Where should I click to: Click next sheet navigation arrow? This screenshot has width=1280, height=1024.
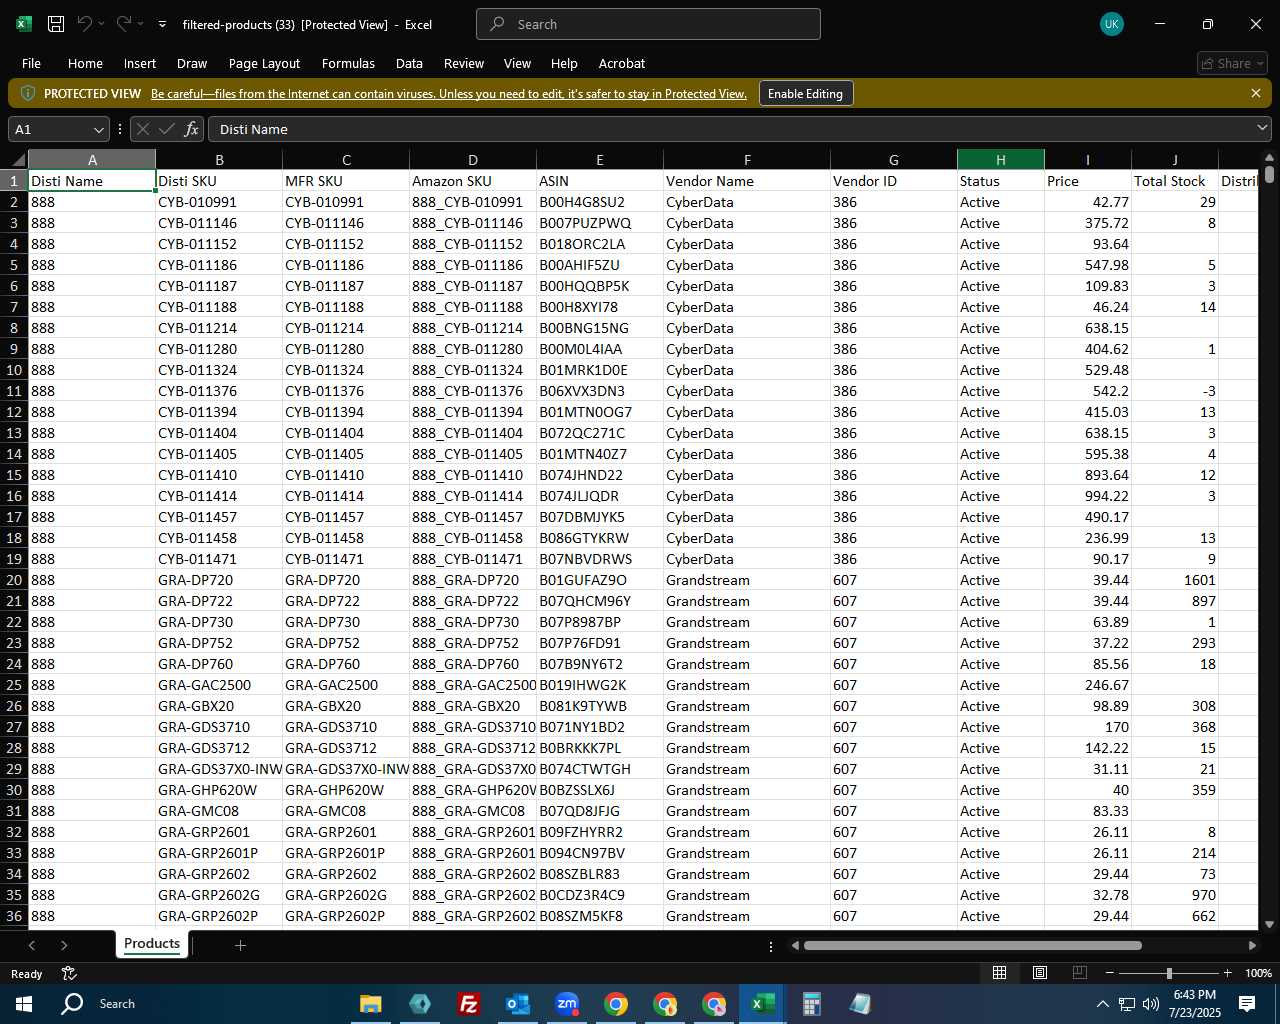coord(64,945)
